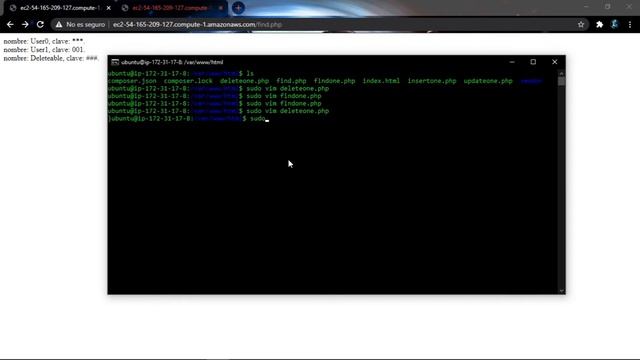Click the current 'sudo' command prompt line

pyautogui.click(x=189, y=118)
